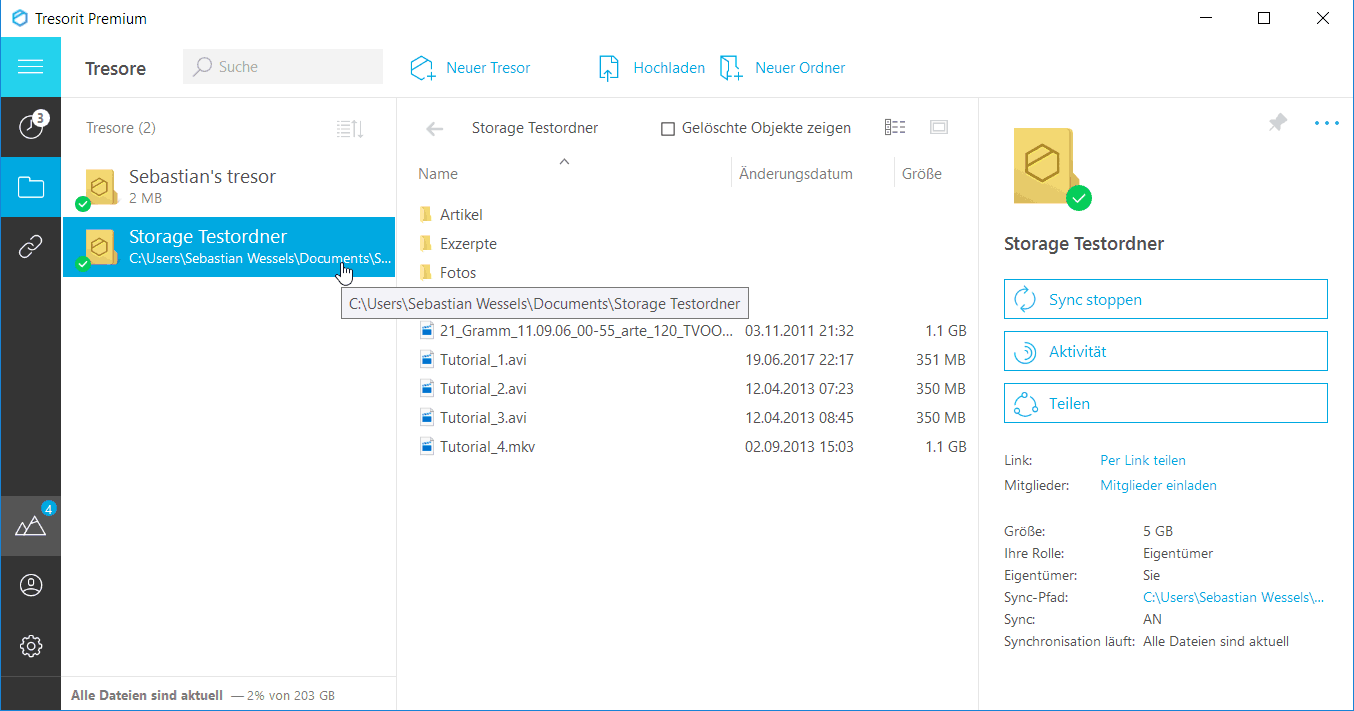The width and height of the screenshot is (1354, 711).
Task: Sort files by Name column header
Action: click(438, 174)
